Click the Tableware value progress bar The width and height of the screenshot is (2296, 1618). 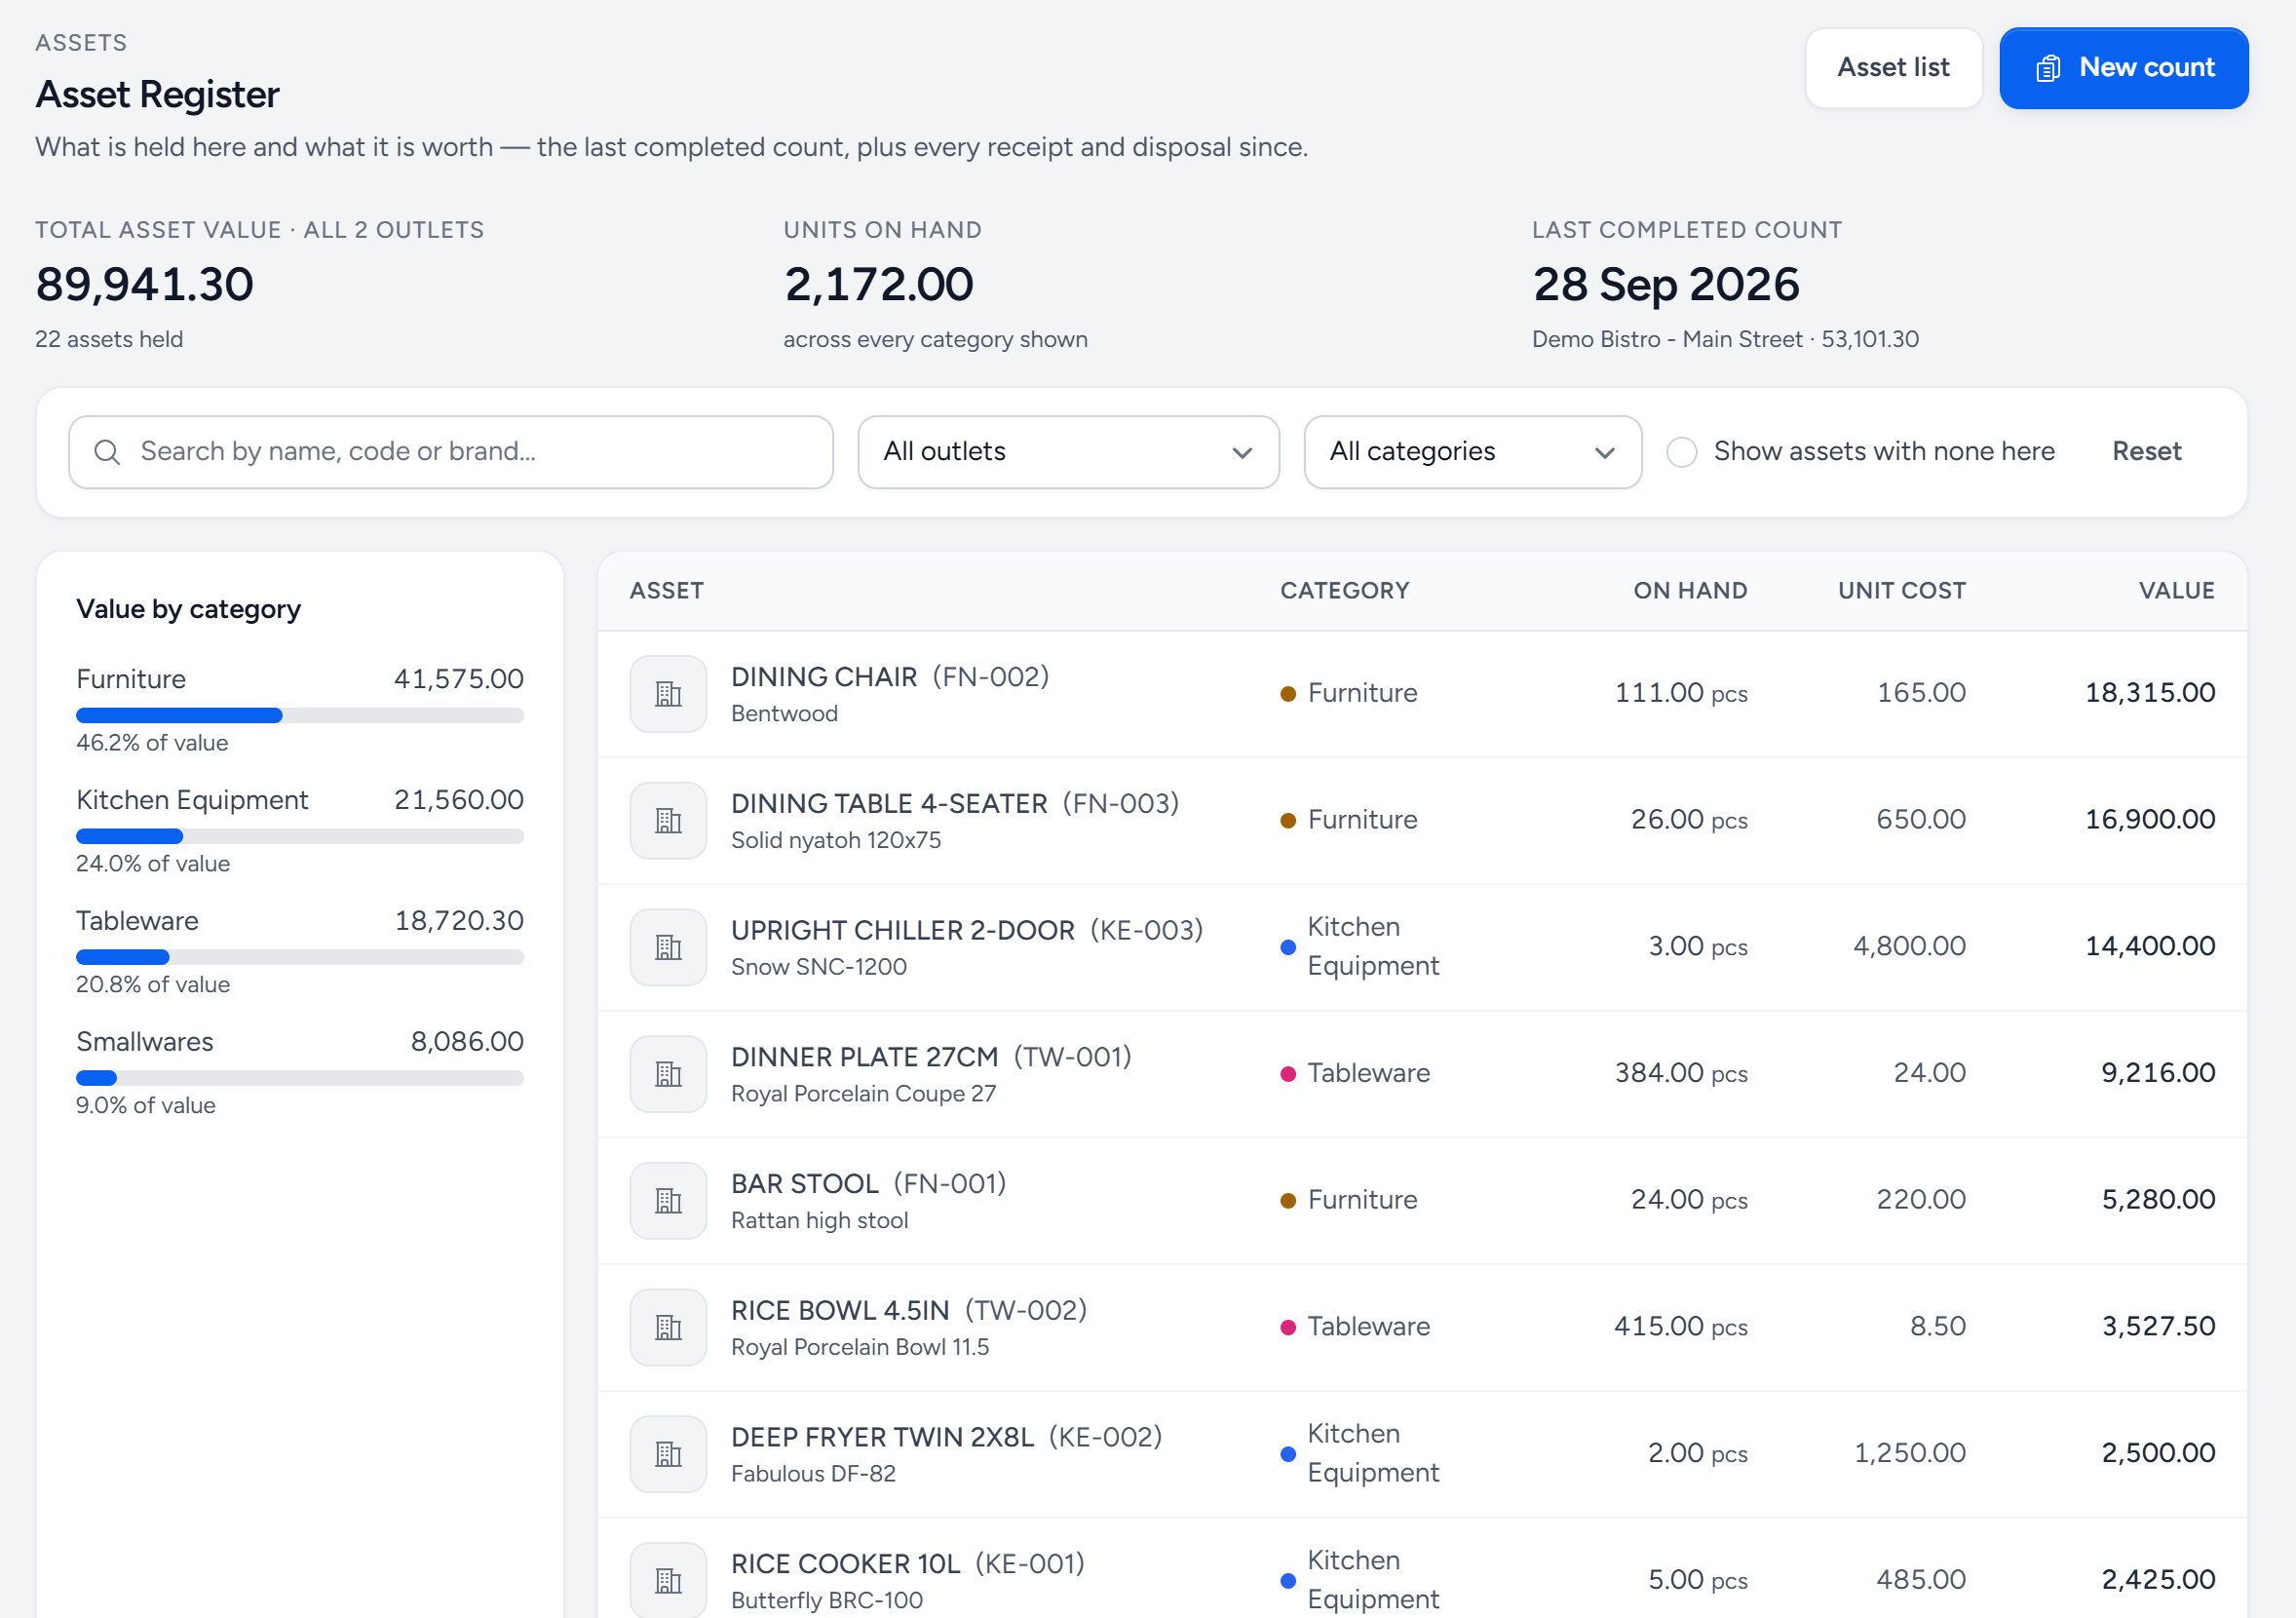(300, 957)
